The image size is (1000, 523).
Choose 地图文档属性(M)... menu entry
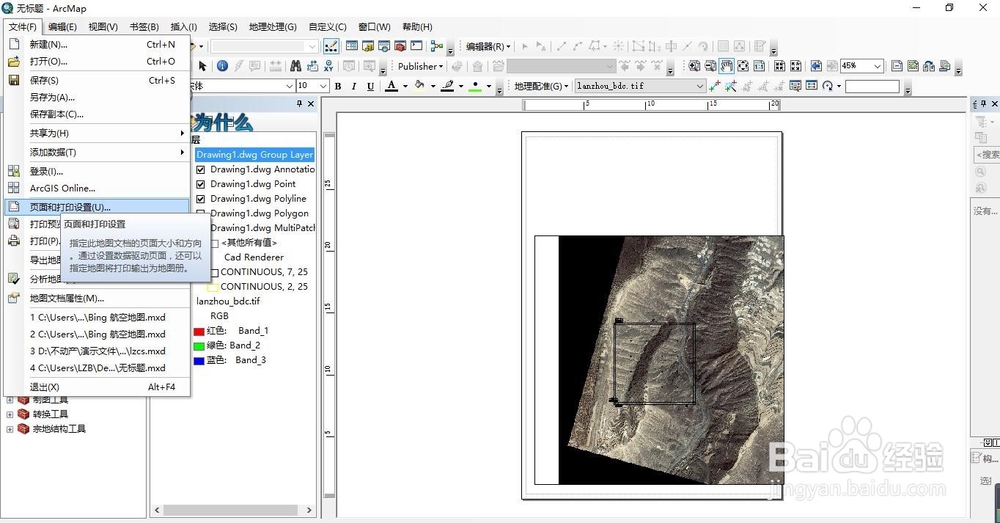[x=96, y=298]
